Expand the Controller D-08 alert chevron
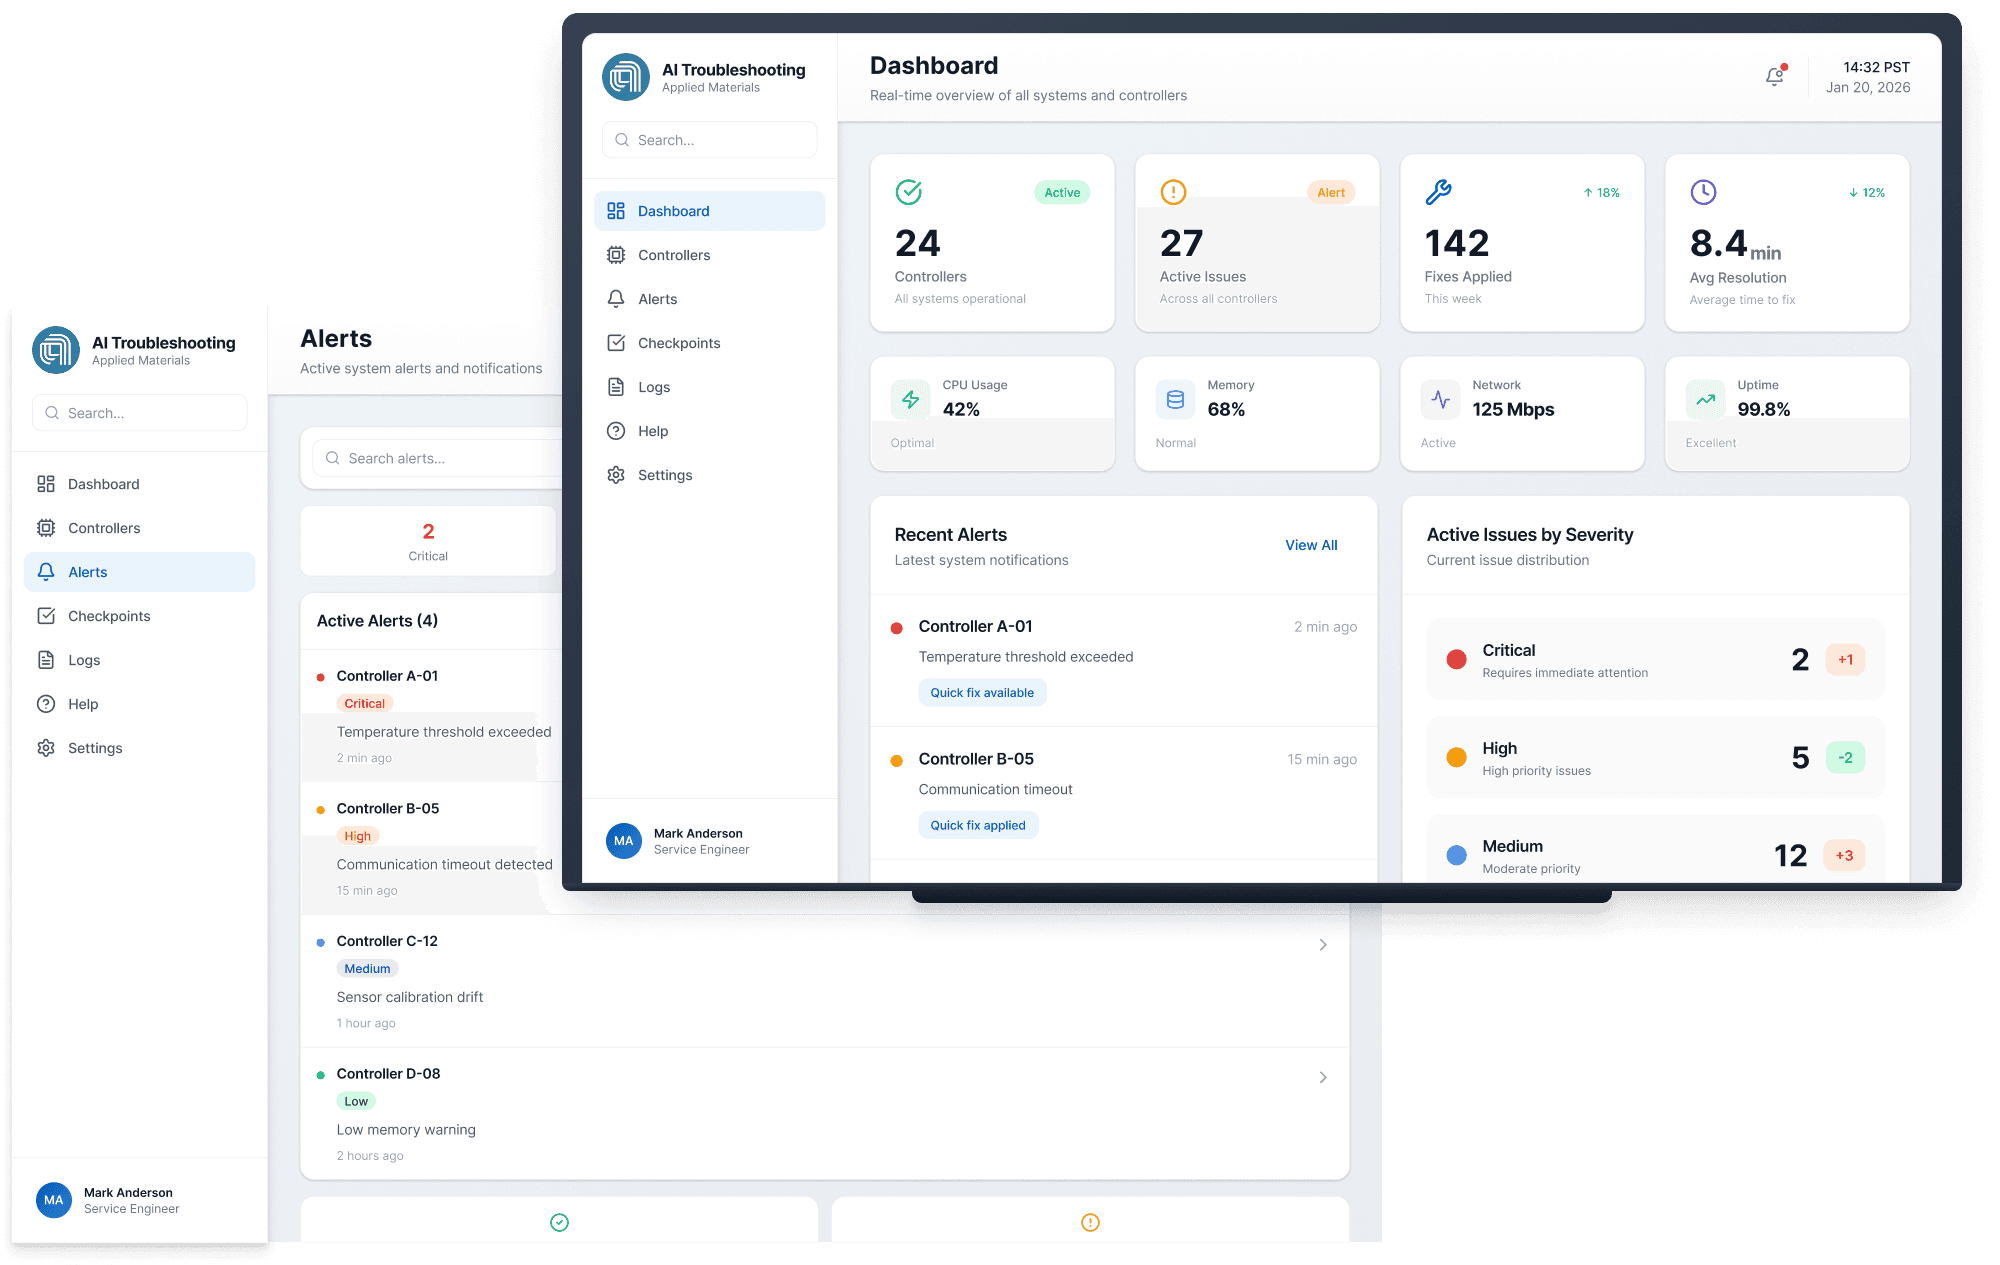The image size is (2000, 1265). pos(1322,1077)
